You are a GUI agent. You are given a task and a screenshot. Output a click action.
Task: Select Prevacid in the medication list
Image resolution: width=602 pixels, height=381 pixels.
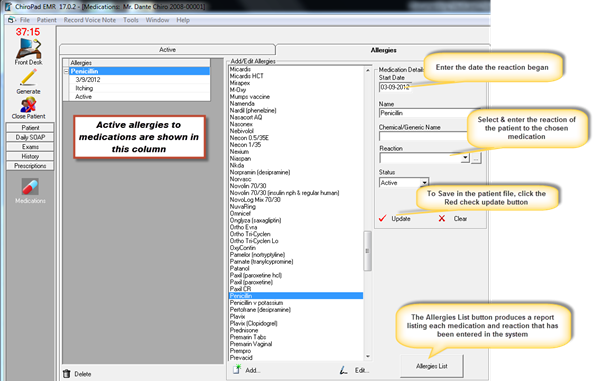[241, 358]
